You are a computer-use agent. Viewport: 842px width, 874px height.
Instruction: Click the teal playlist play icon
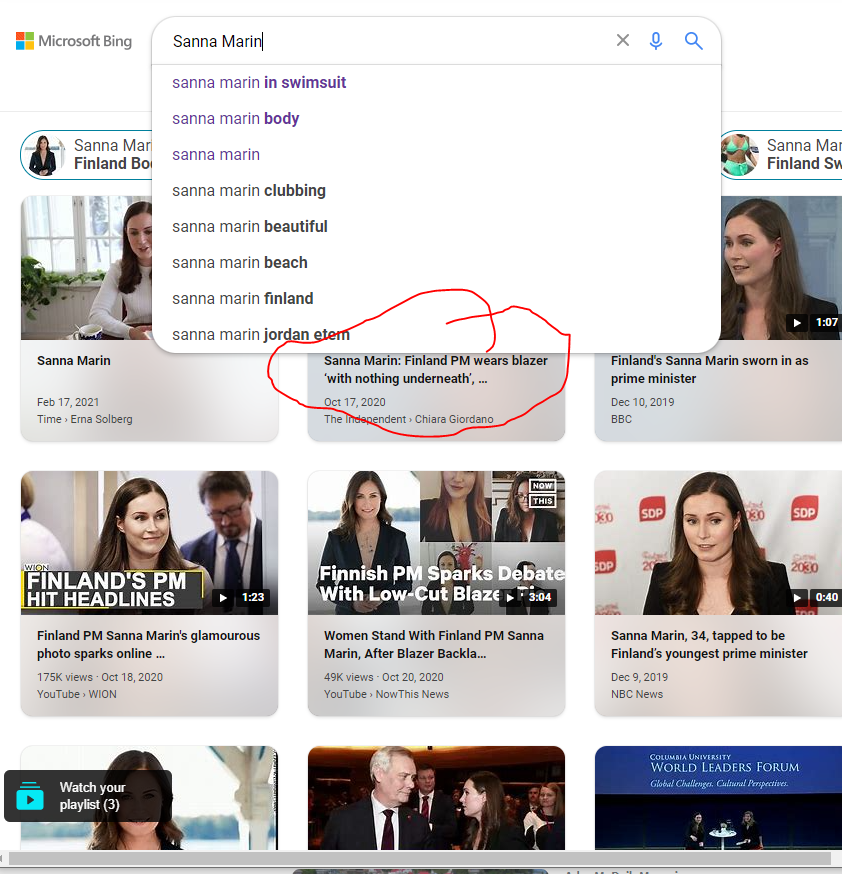click(x=30, y=796)
